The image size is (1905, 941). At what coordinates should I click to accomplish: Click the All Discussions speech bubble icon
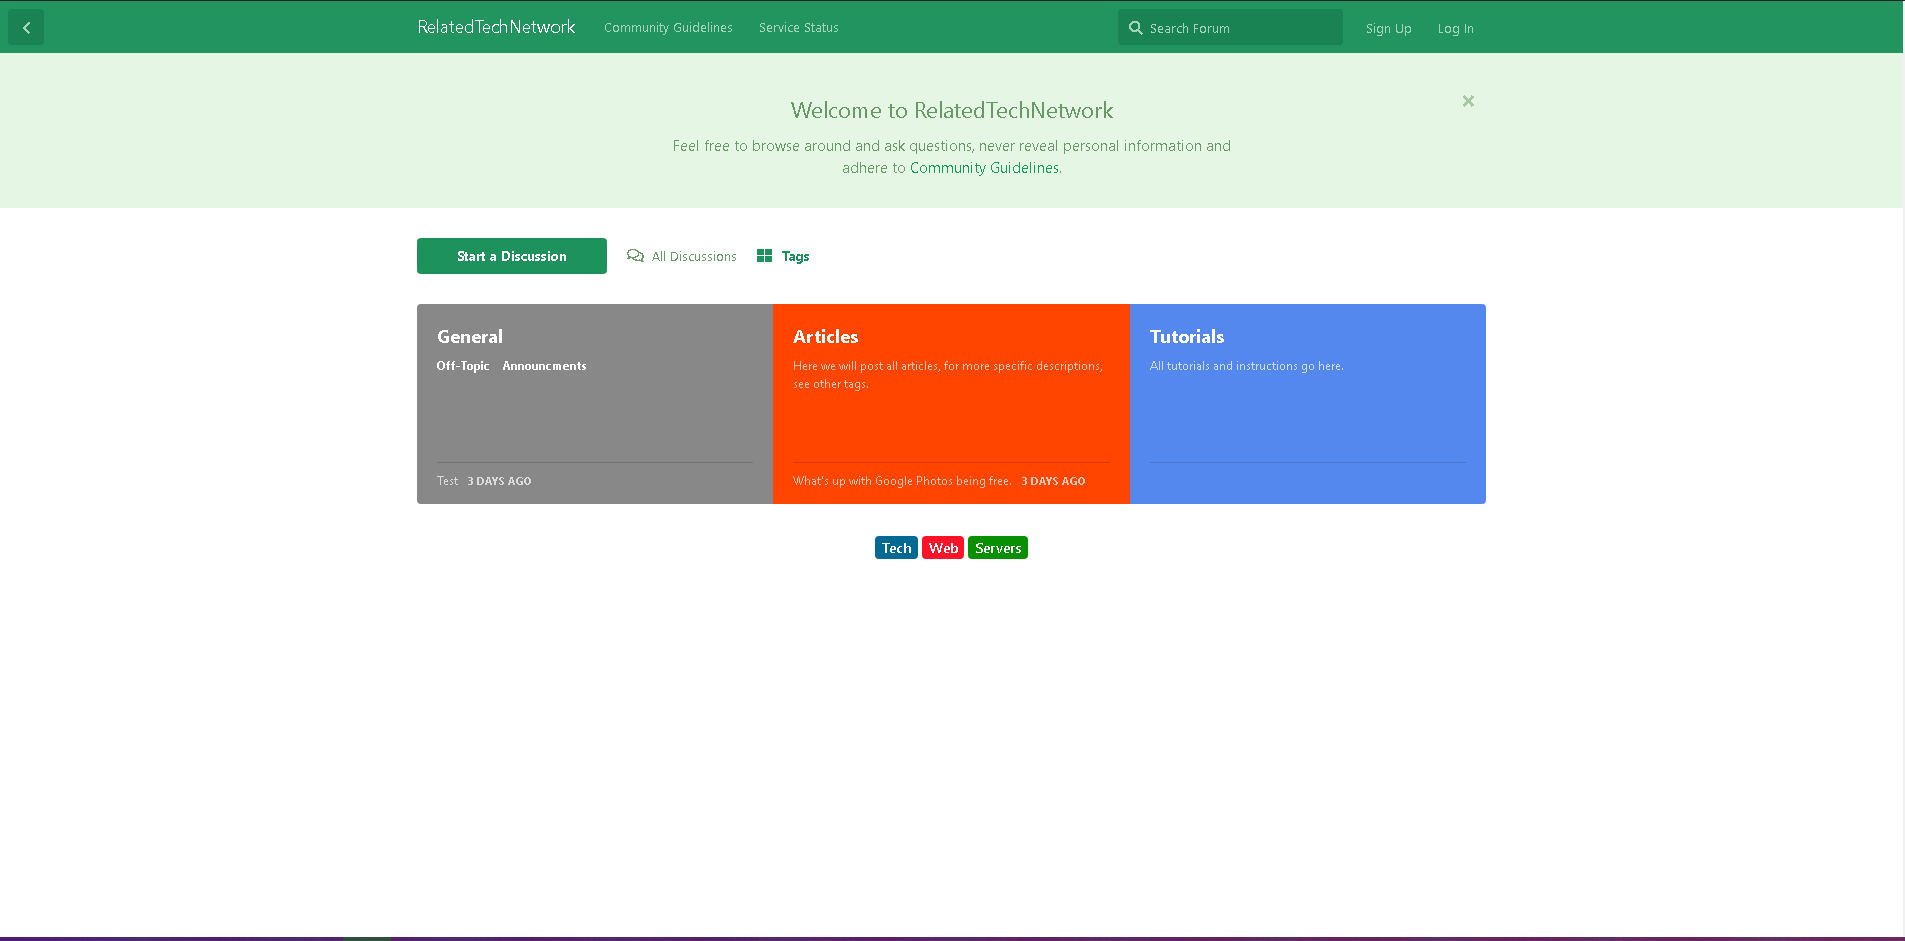(x=635, y=256)
